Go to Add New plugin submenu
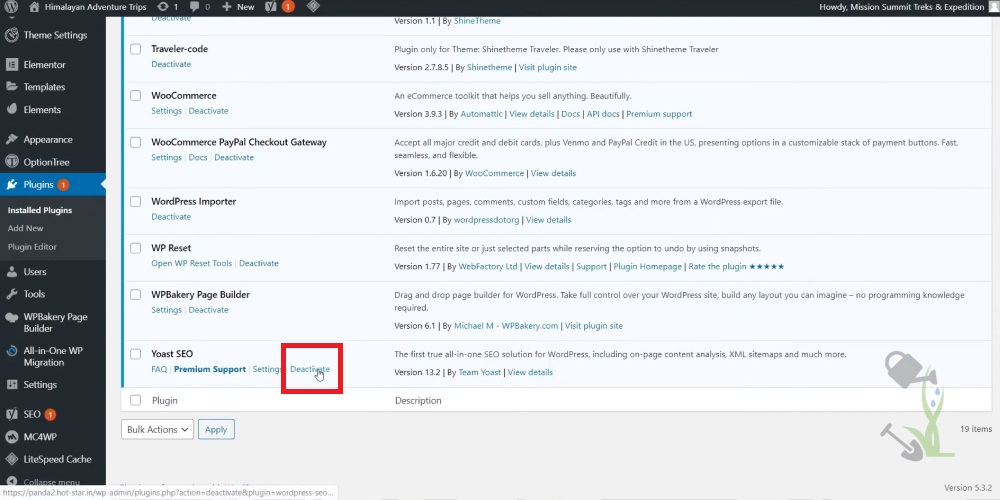 coord(25,228)
